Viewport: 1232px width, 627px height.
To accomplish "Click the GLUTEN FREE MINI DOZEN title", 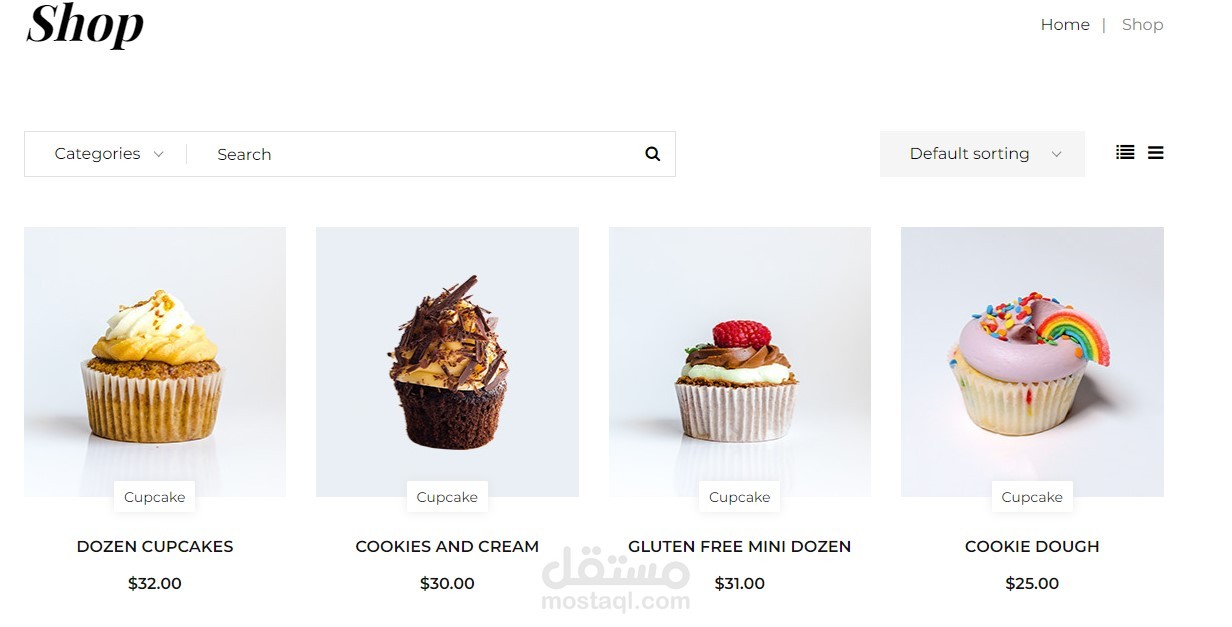I will 740,547.
